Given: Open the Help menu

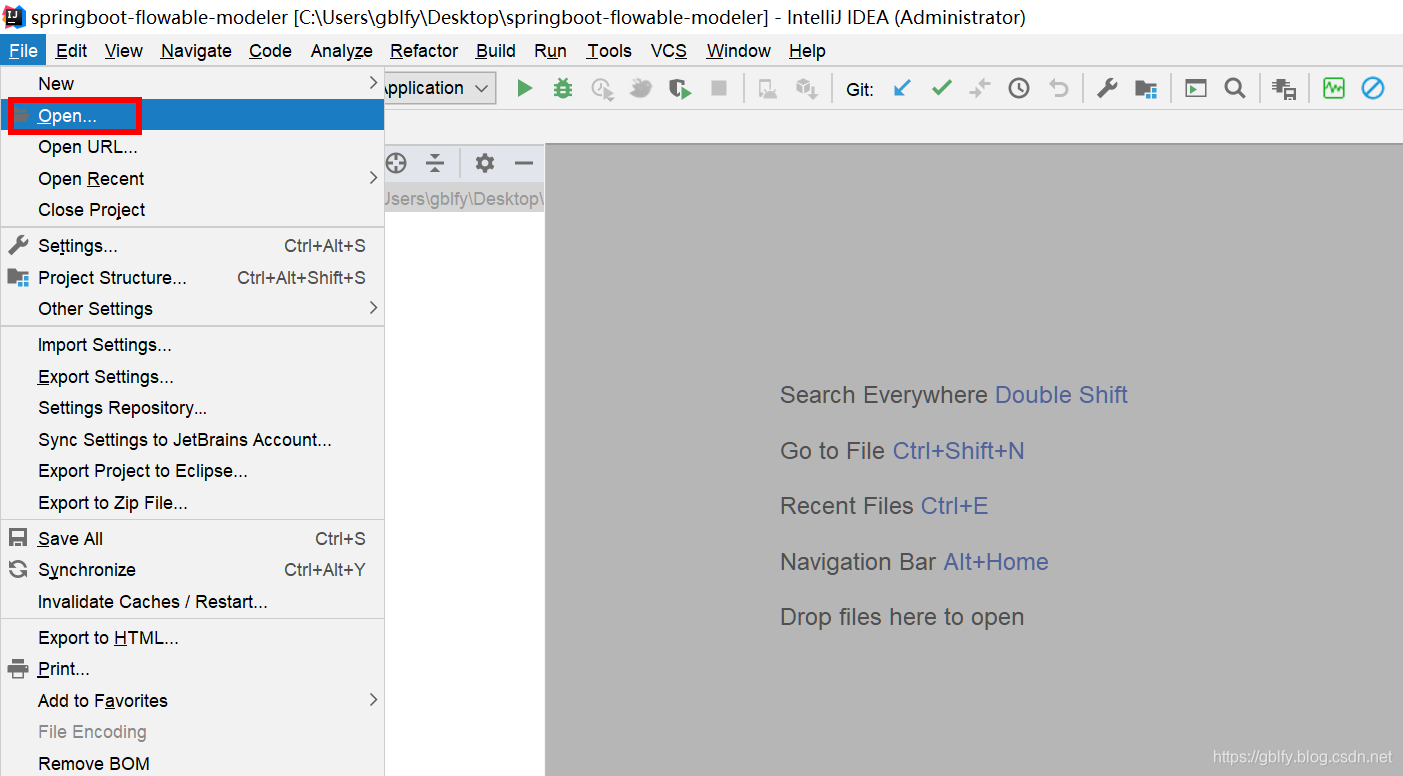Looking at the screenshot, I should tap(807, 51).
